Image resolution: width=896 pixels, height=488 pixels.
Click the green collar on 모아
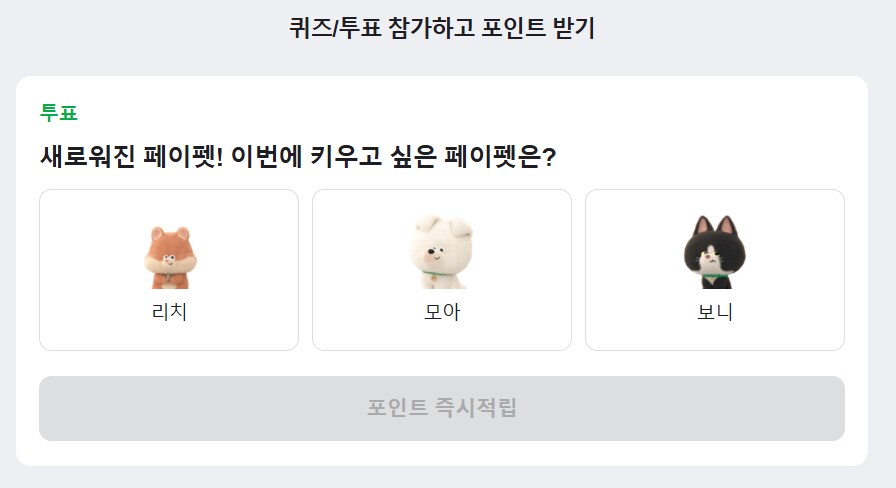click(434, 273)
